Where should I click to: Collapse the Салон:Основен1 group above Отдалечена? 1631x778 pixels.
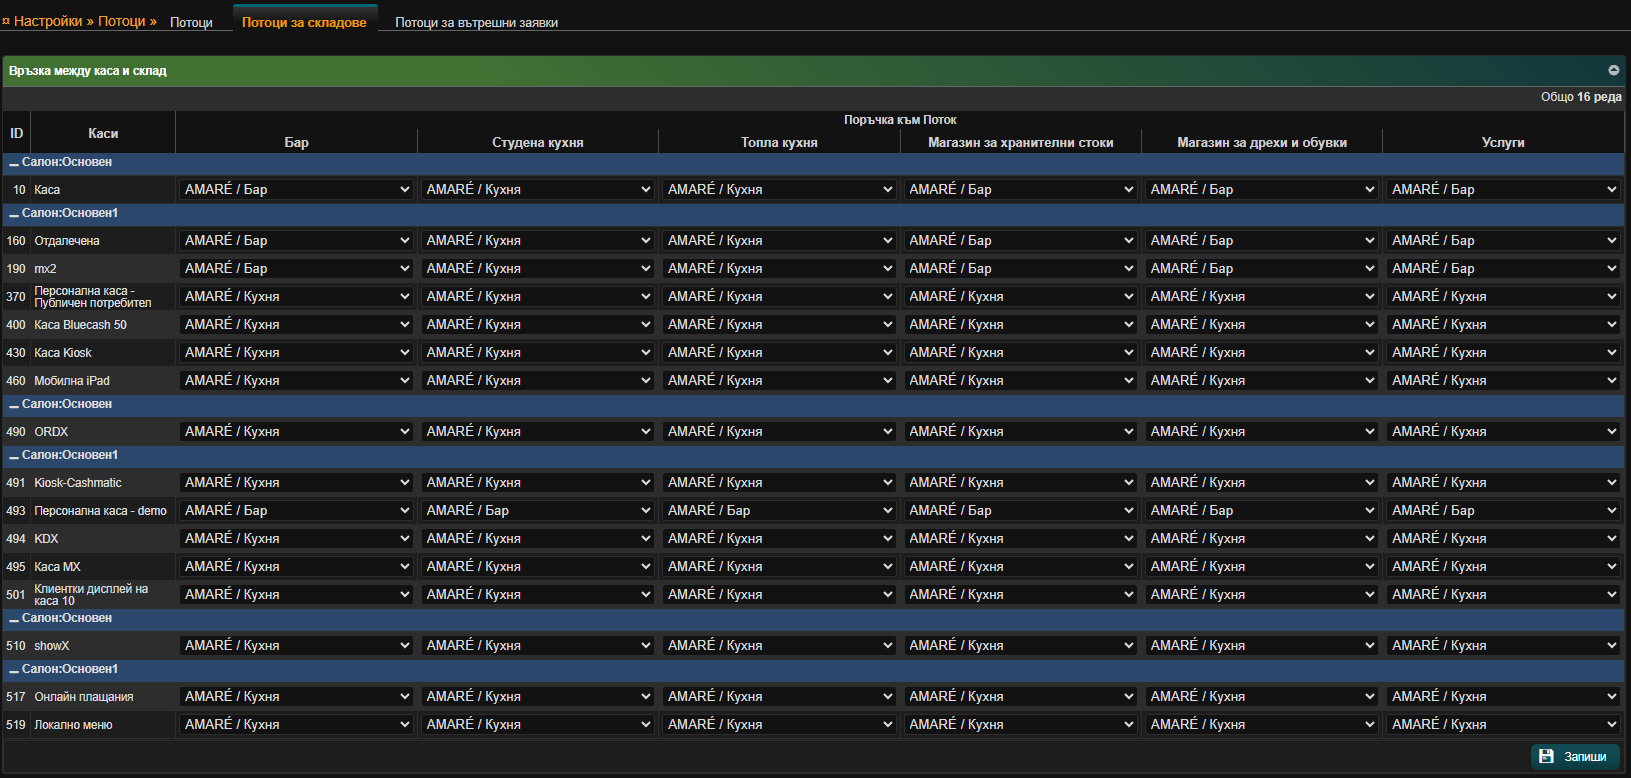click(14, 214)
